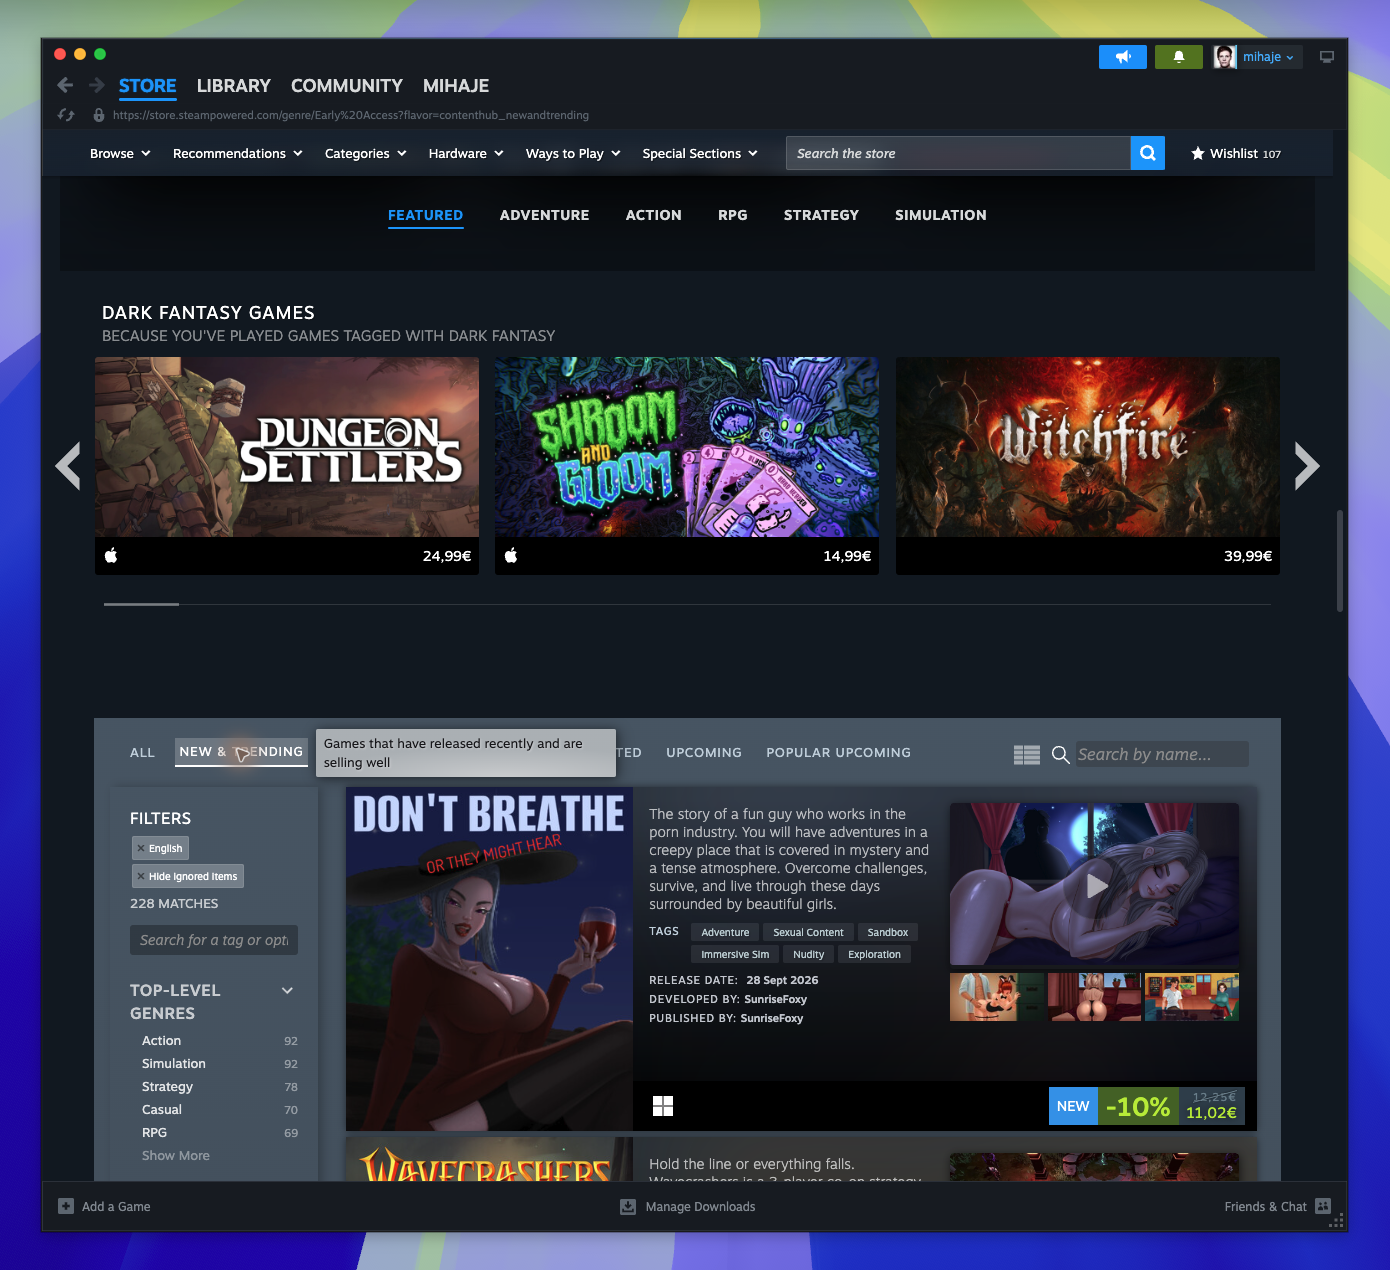Select the Adventure genre tab
The width and height of the screenshot is (1390, 1270).
pyautogui.click(x=544, y=215)
